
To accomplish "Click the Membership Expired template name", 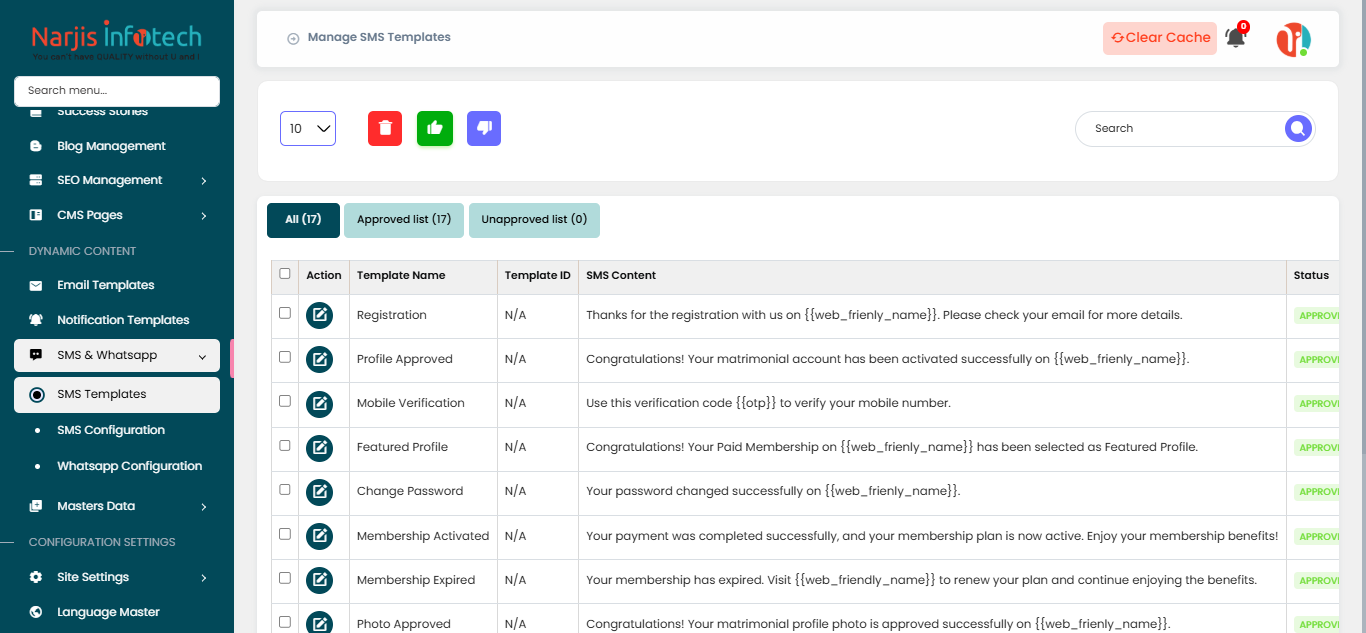I will coord(416,580).
